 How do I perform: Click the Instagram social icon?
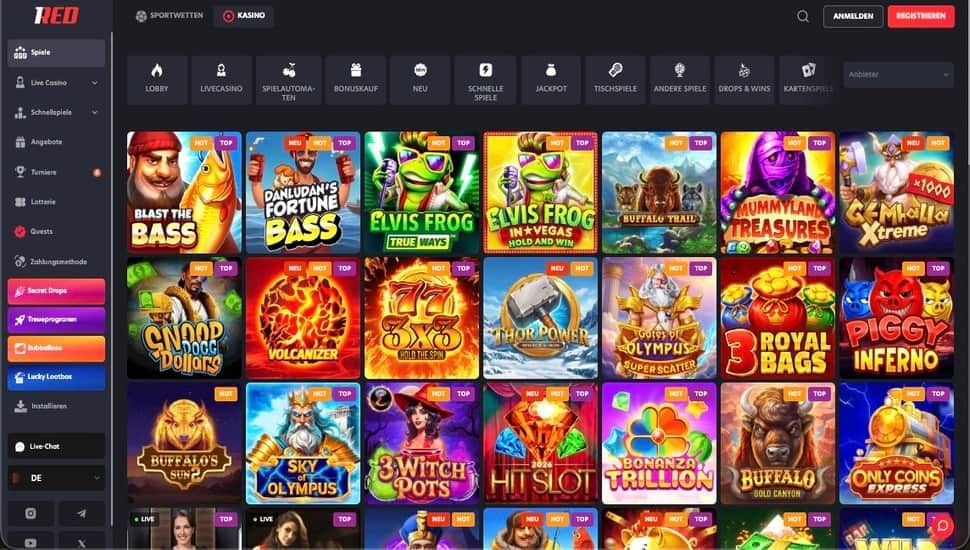(30, 513)
